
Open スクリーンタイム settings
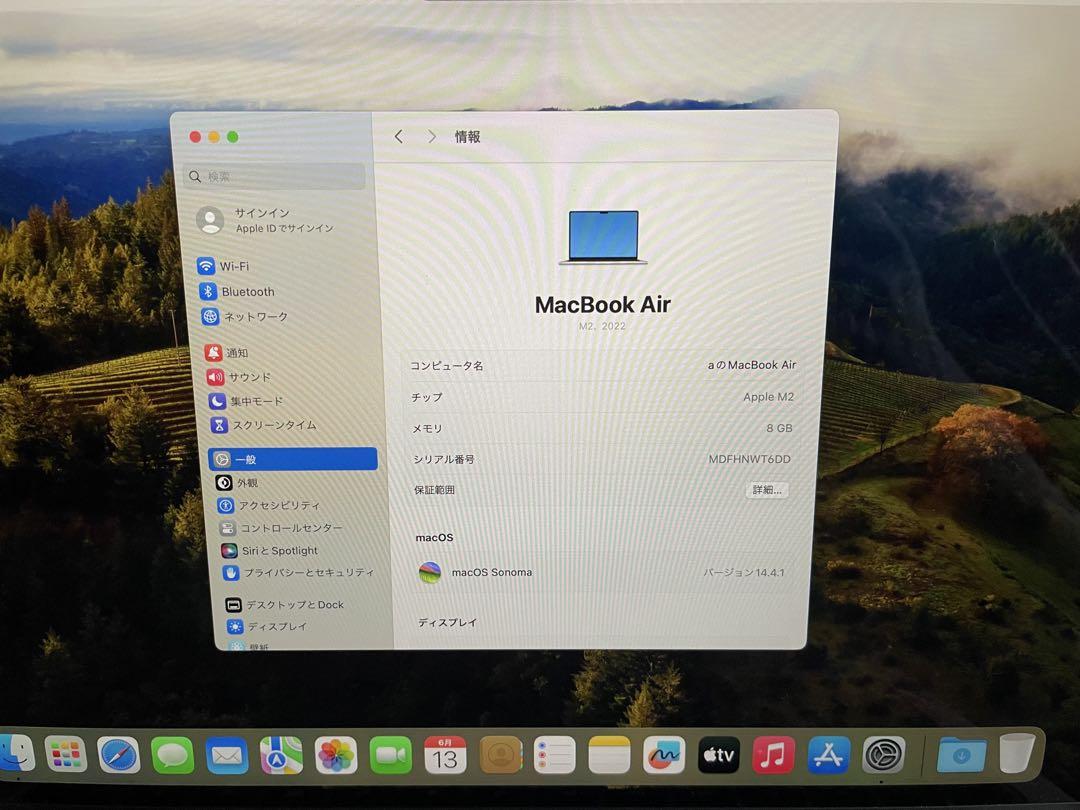tap(263, 425)
